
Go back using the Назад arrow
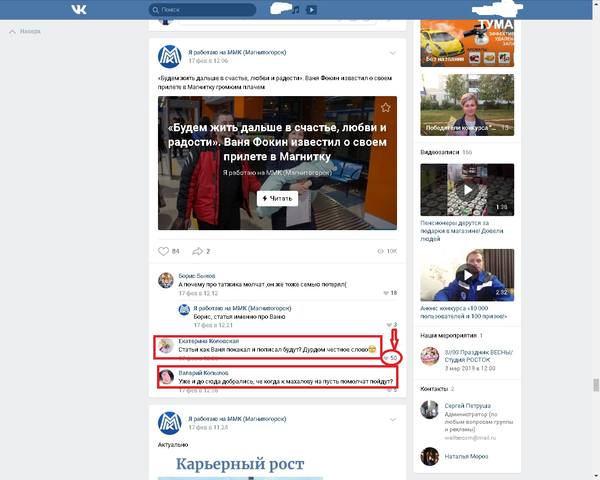click(25, 31)
